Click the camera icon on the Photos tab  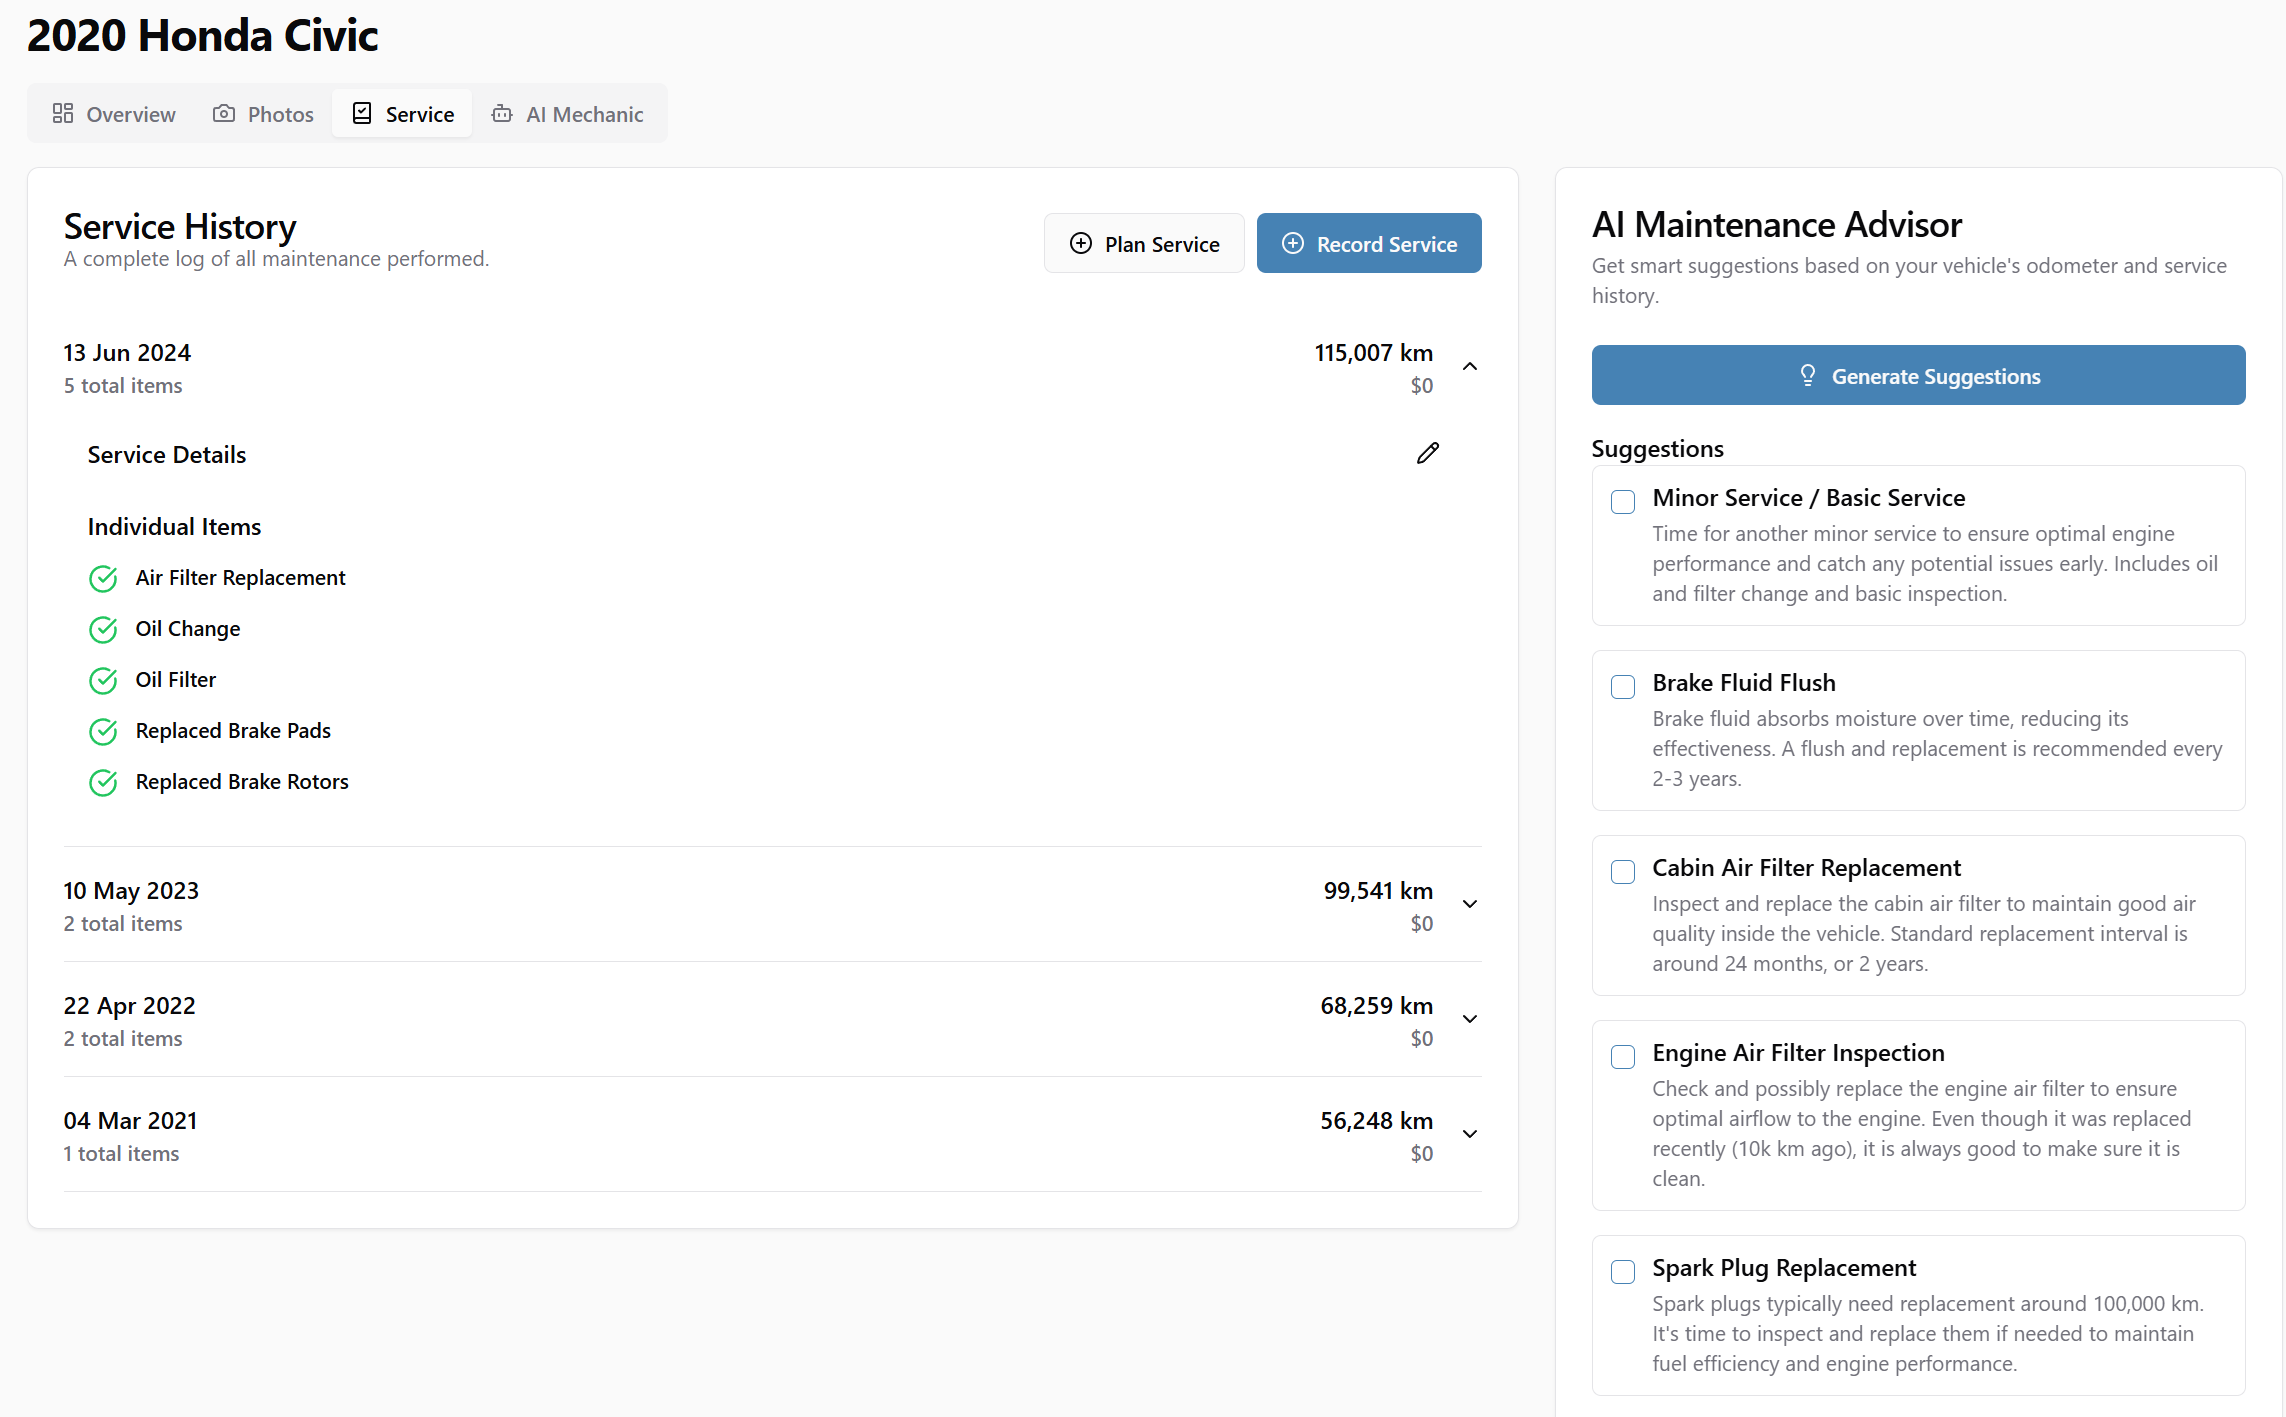pos(224,114)
